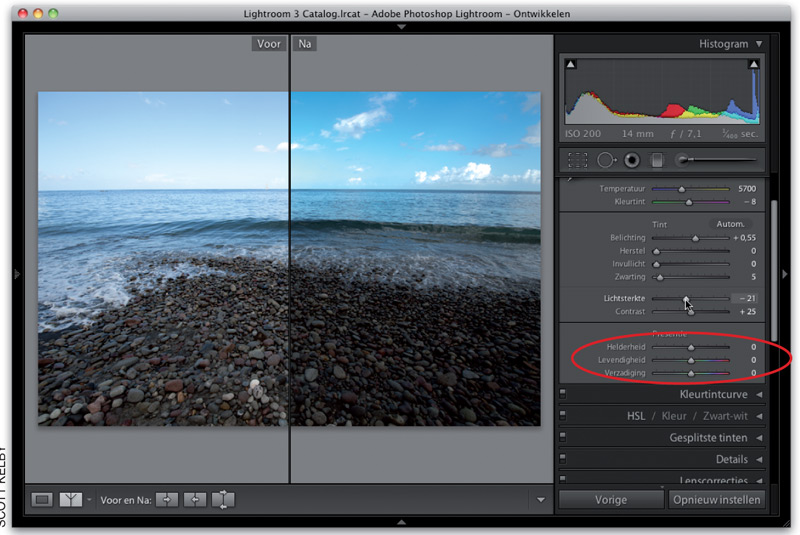This screenshot has height=535, width=800.
Task: Click the Lichtsterkte slider handle
Action: click(686, 299)
